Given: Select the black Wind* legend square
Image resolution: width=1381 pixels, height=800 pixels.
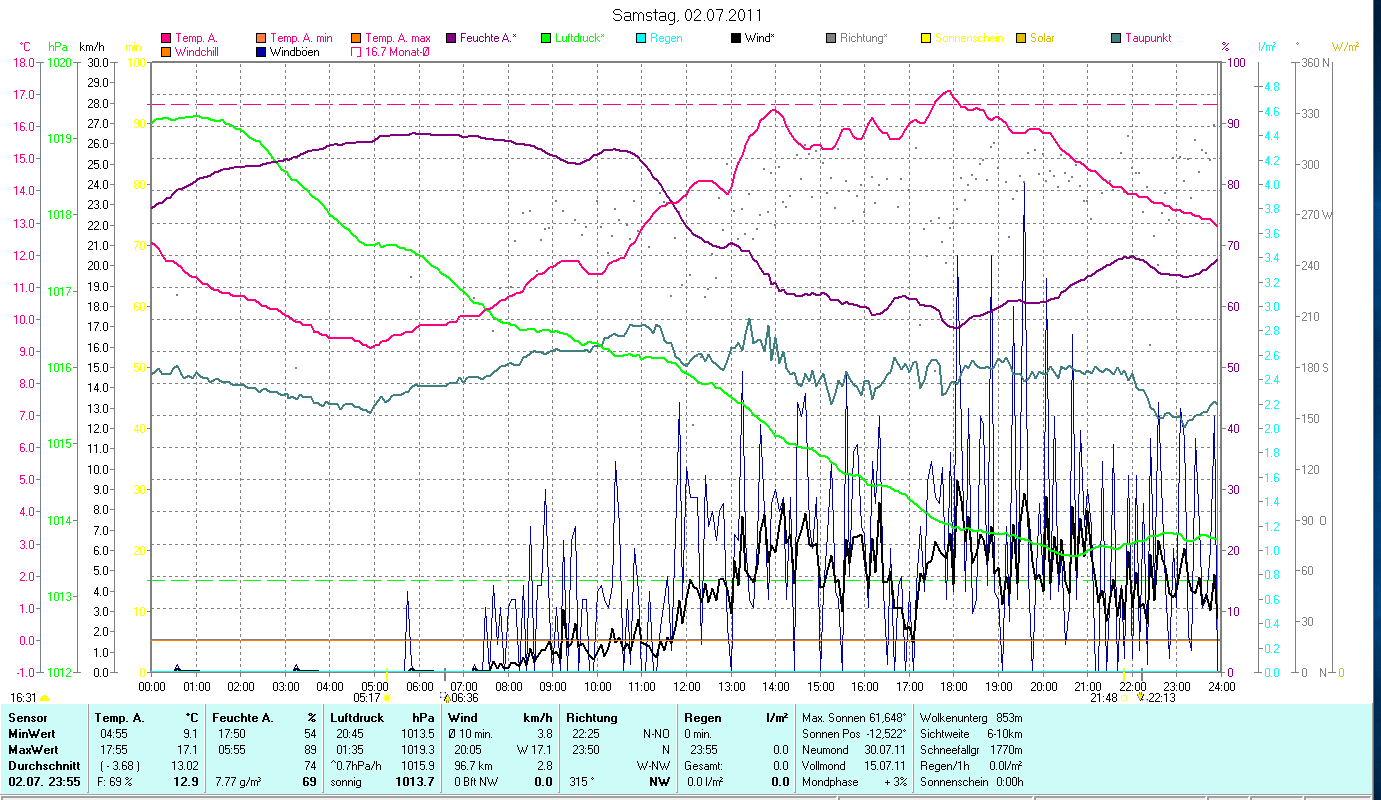Looking at the screenshot, I should point(736,38).
